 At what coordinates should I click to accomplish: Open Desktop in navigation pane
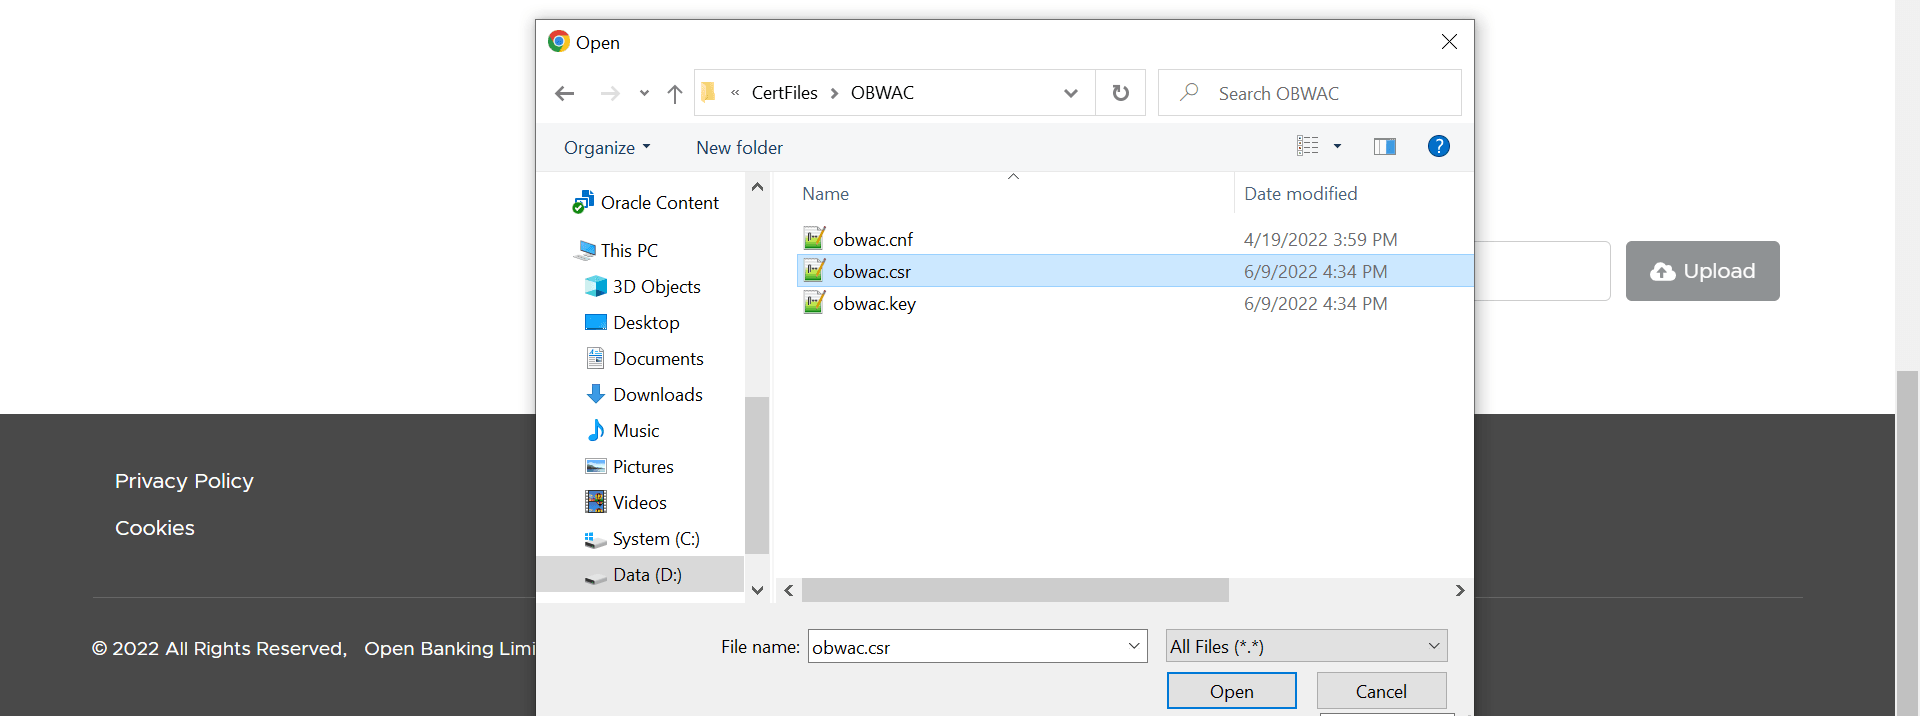(x=646, y=323)
